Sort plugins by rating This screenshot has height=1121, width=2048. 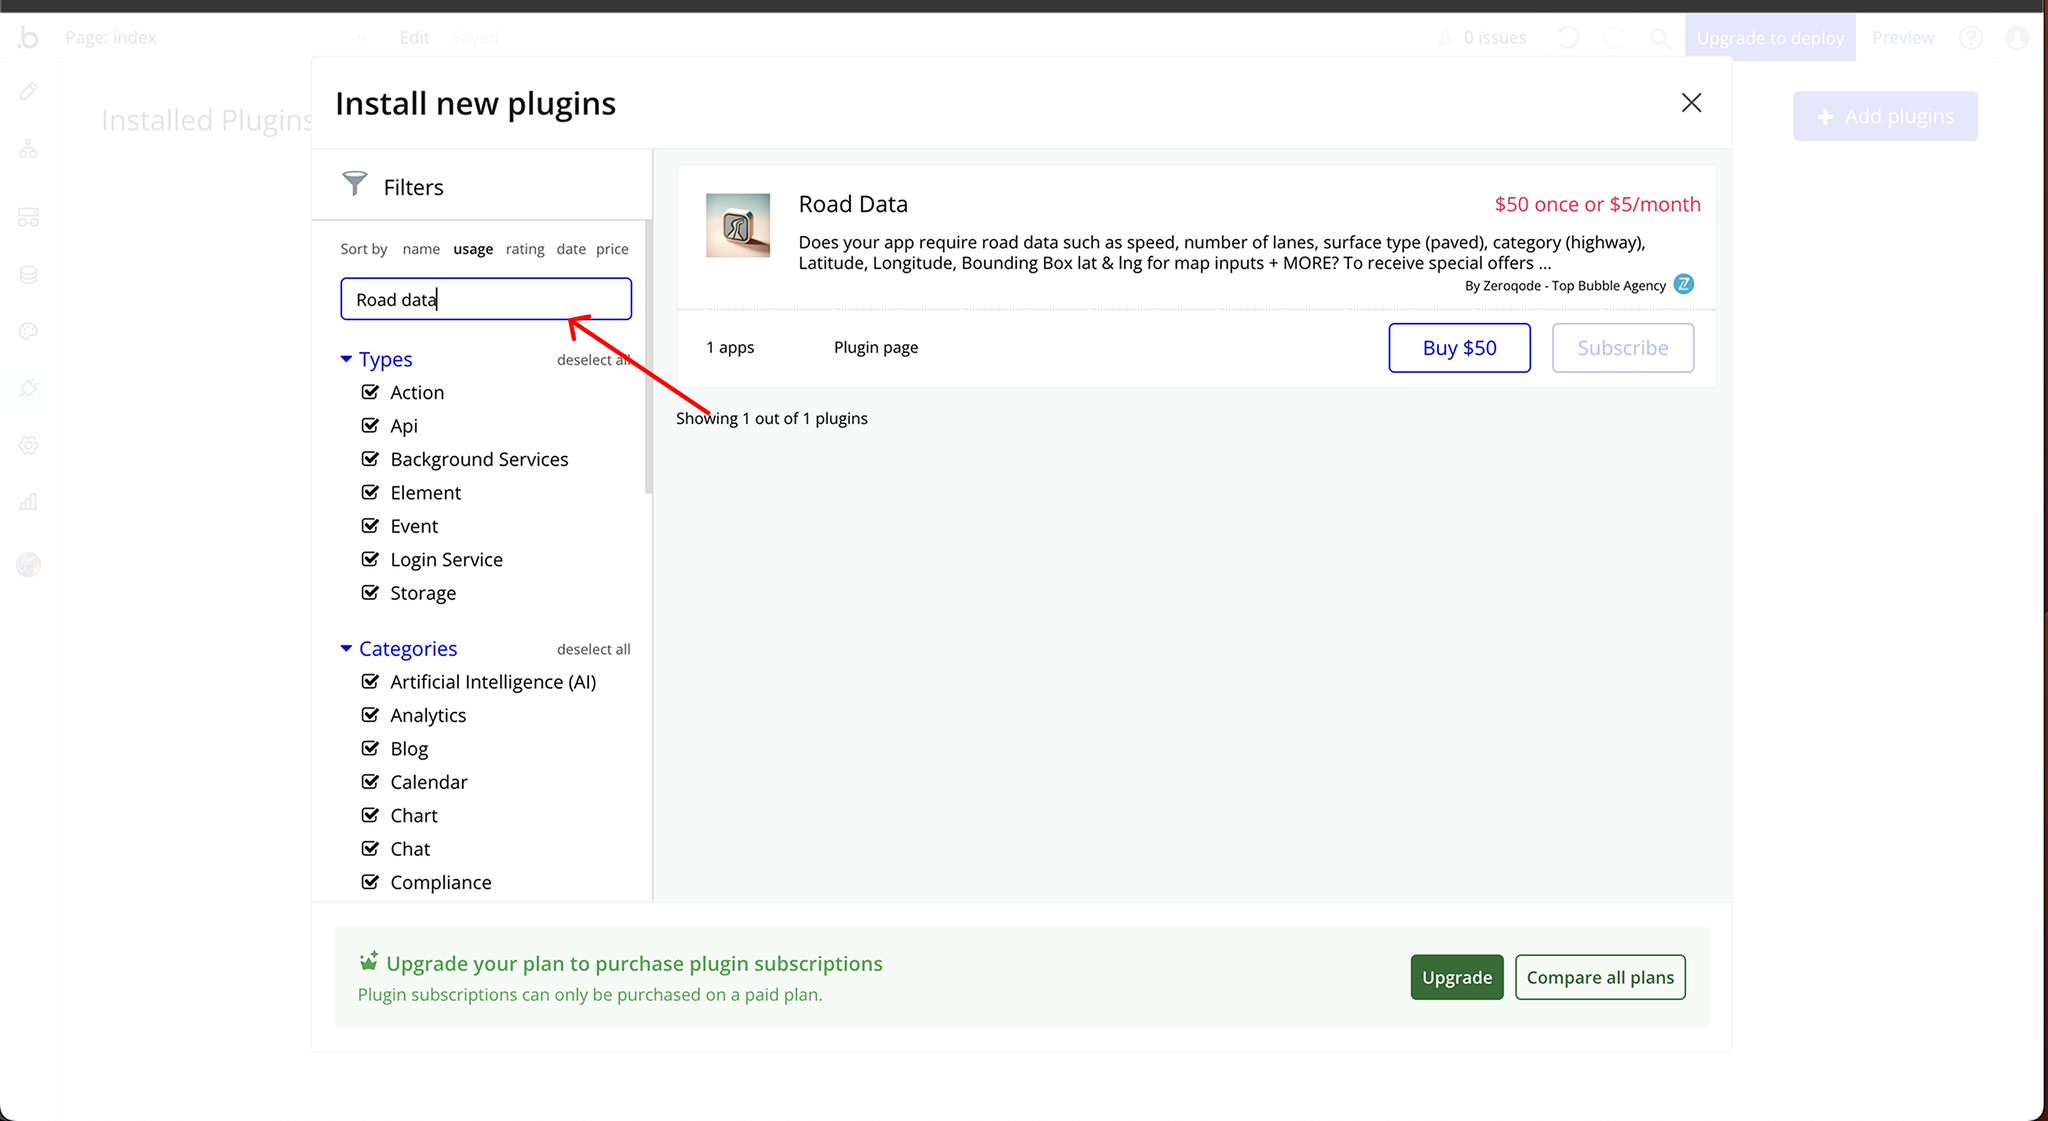[x=524, y=249]
